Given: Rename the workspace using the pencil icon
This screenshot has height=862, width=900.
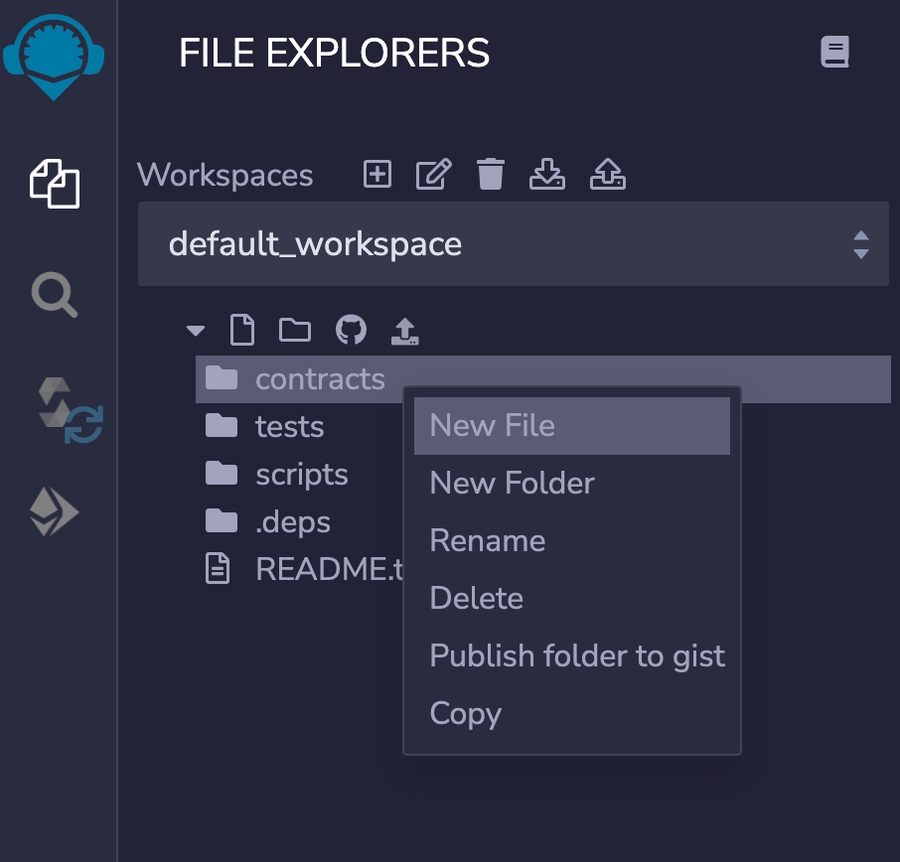Looking at the screenshot, I should point(431,173).
